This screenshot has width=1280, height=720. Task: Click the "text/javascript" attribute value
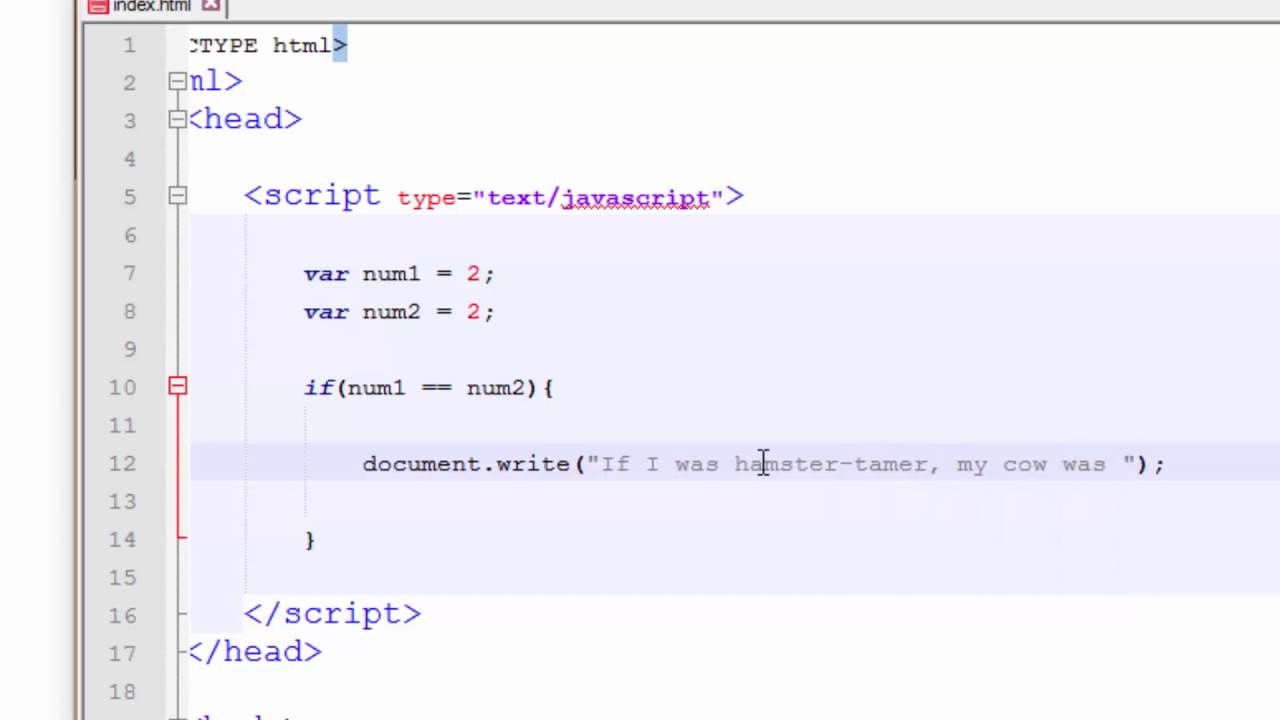pyautogui.click(x=598, y=198)
